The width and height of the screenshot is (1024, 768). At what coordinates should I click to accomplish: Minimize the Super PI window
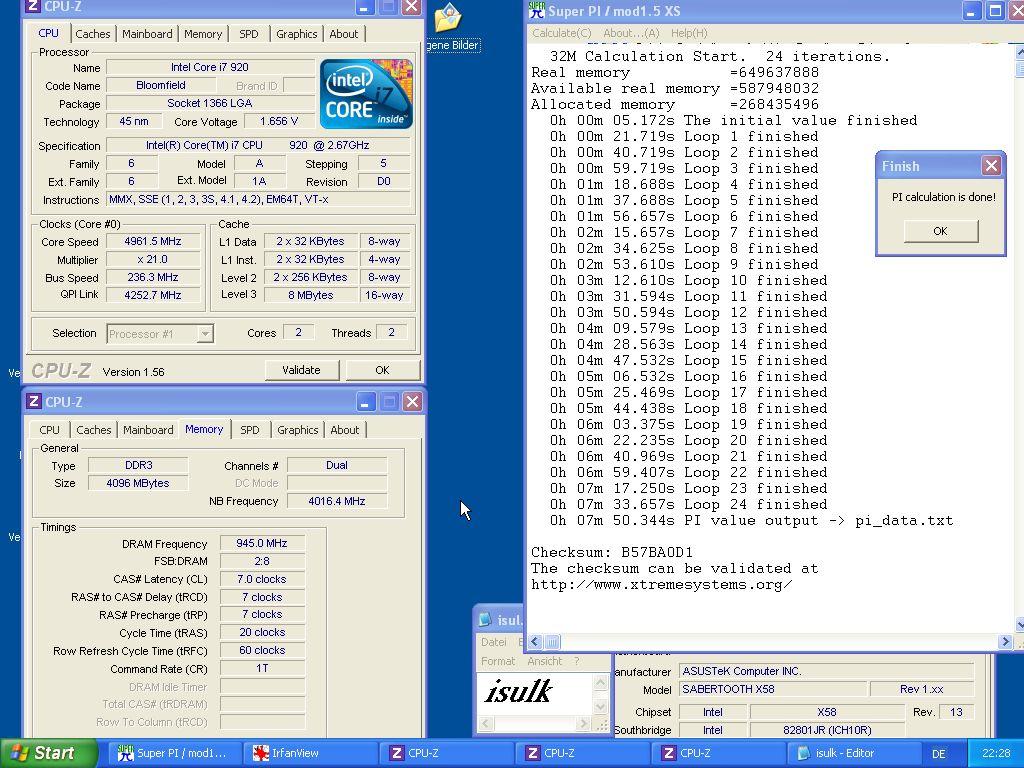[971, 10]
